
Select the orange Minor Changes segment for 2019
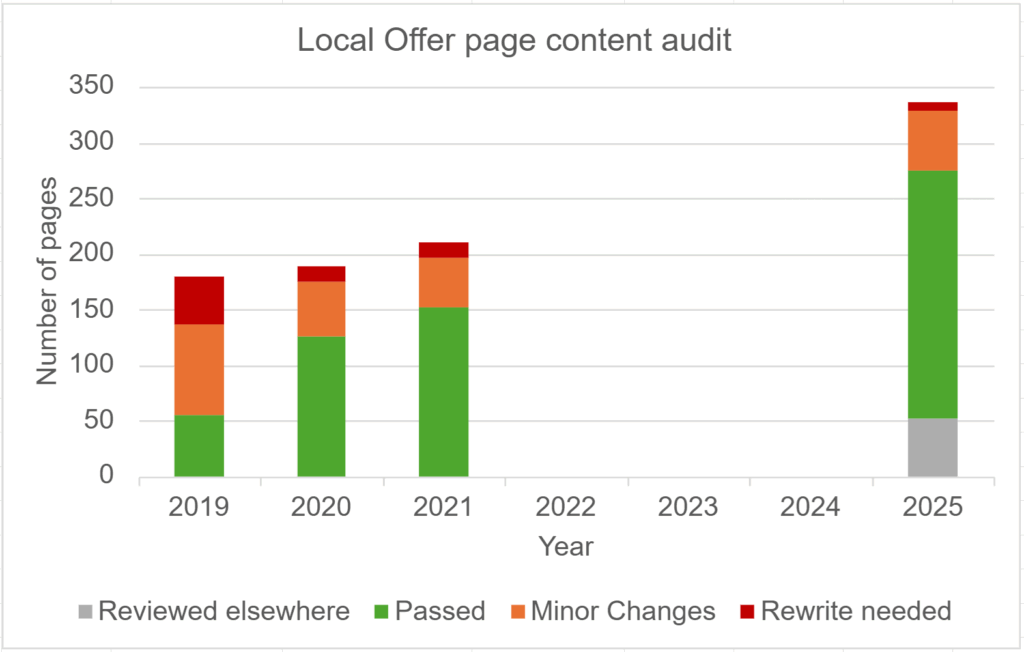tap(198, 369)
